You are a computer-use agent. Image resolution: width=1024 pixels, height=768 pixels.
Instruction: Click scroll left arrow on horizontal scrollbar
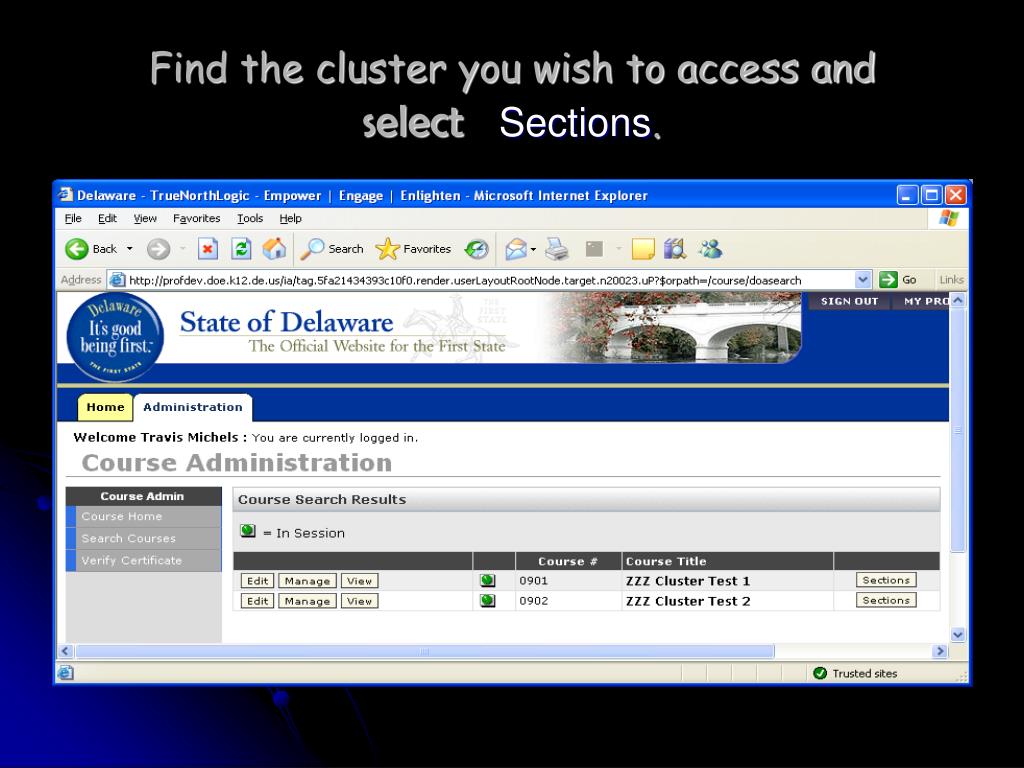[65, 651]
